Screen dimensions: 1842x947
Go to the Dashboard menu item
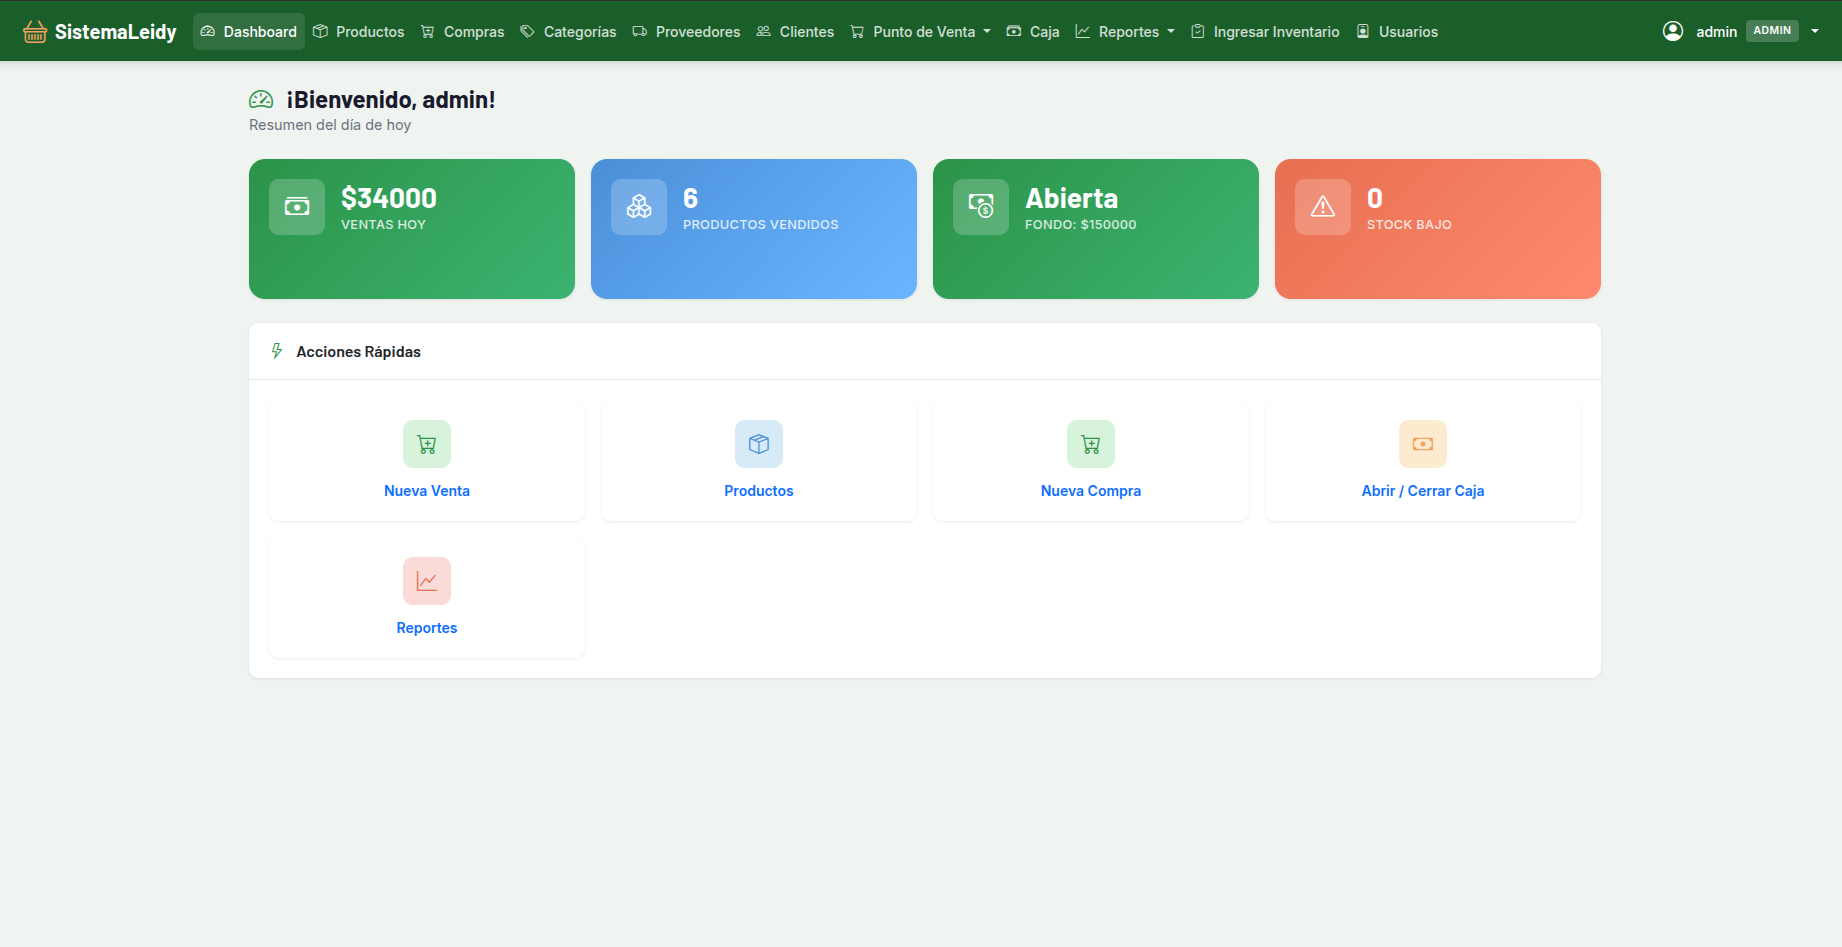(x=249, y=32)
